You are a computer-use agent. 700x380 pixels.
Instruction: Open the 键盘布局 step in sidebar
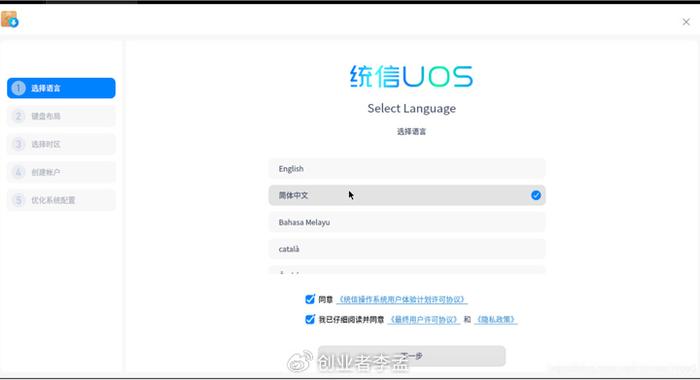pos(61,116)
